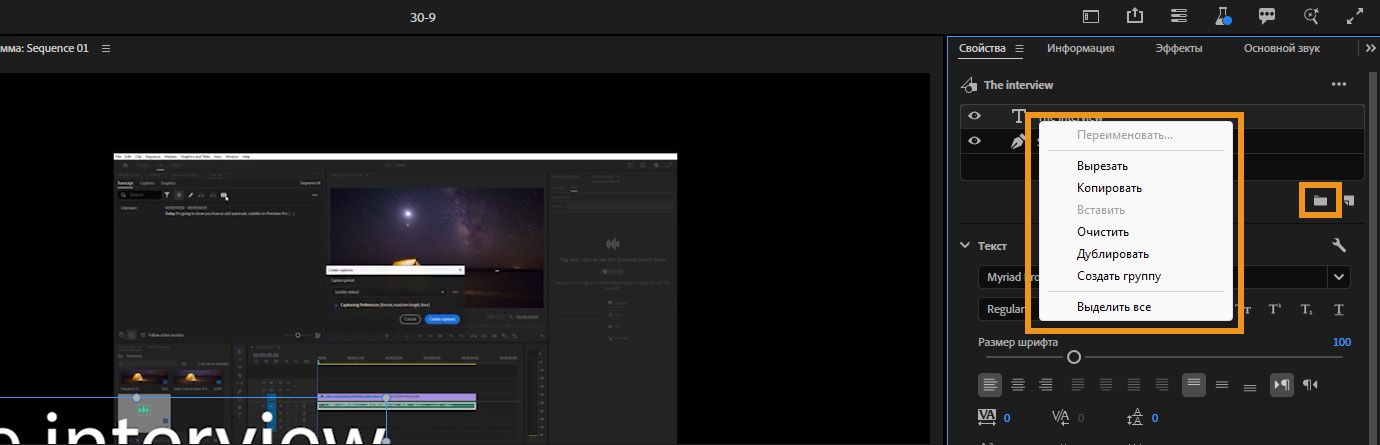Open the Myriad font family dropdown arrow
Screen dimensions: 1380x445
[1338, 277]
